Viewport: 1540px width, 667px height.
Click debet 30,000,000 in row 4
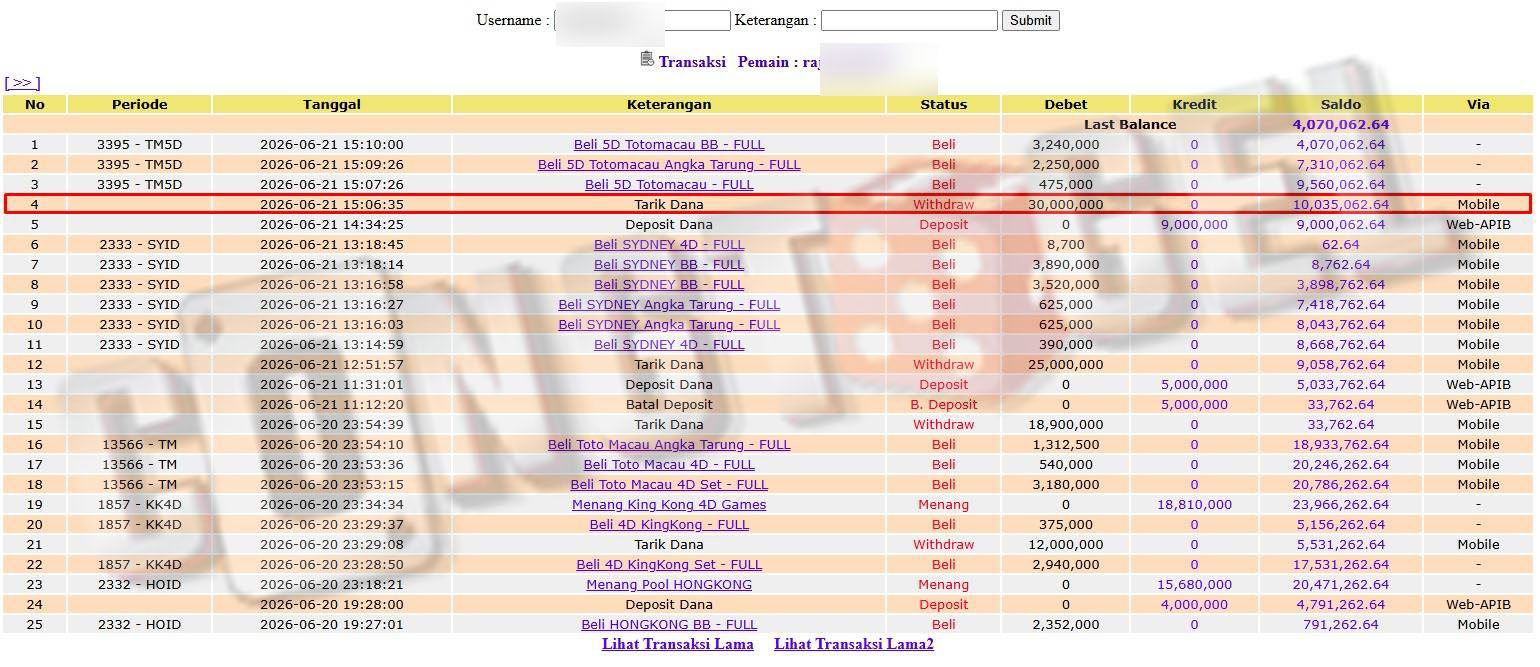tap(1066, 204)
